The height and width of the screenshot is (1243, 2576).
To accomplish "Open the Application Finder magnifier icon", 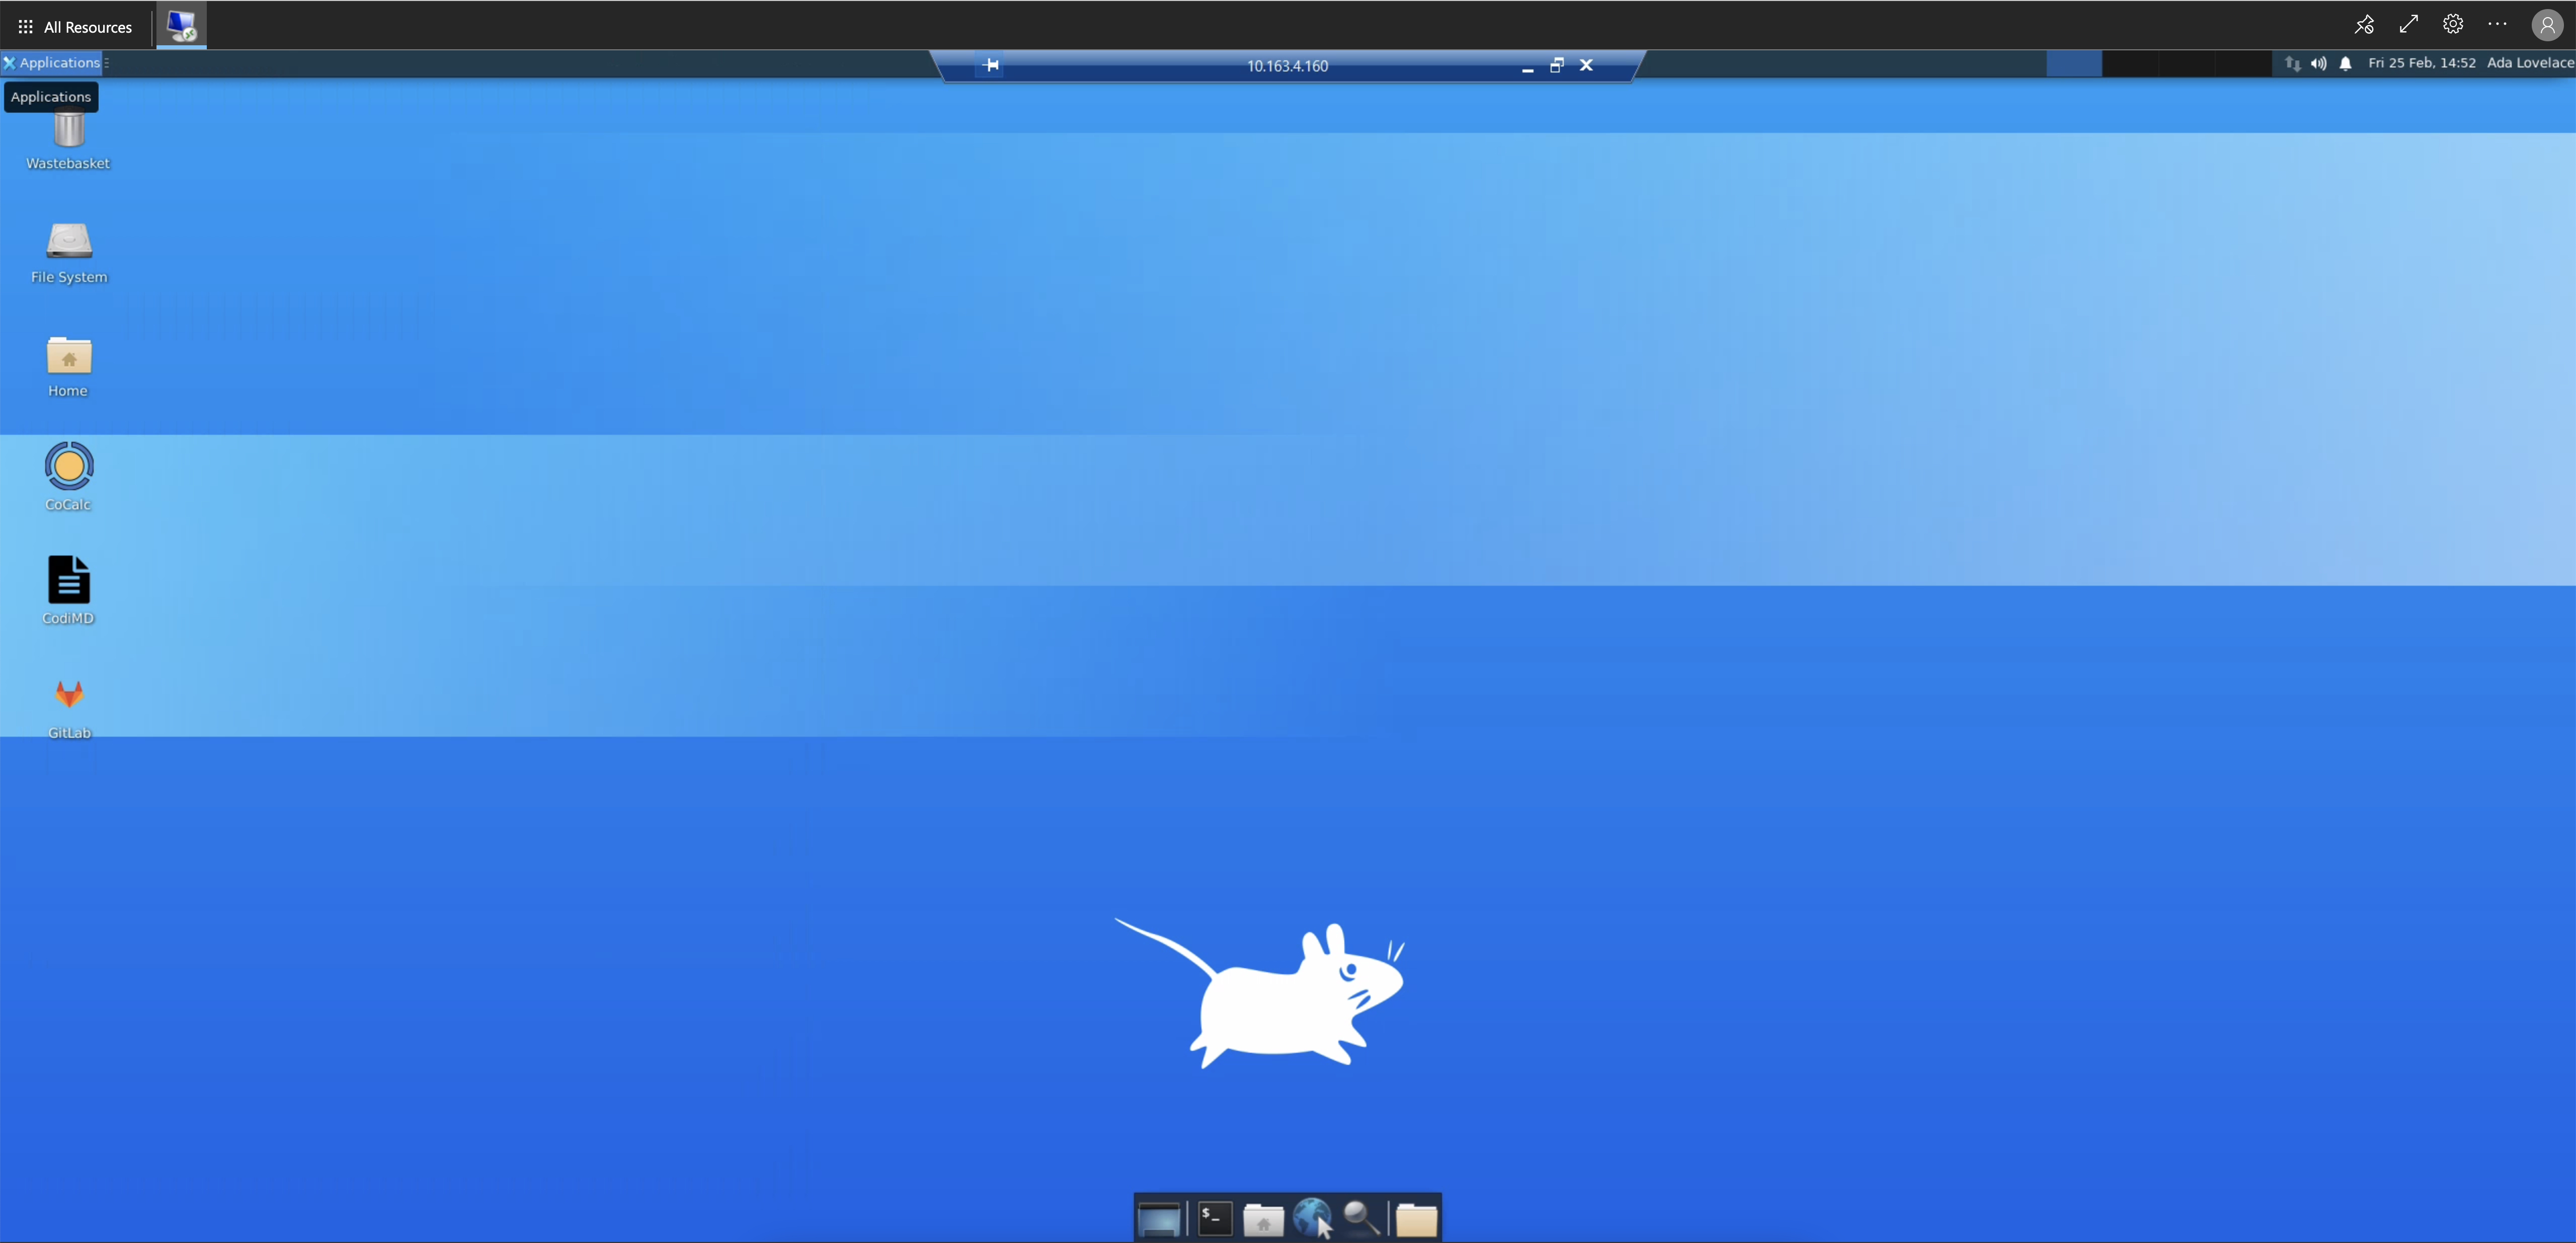I will click(x=1361, y=1218).
